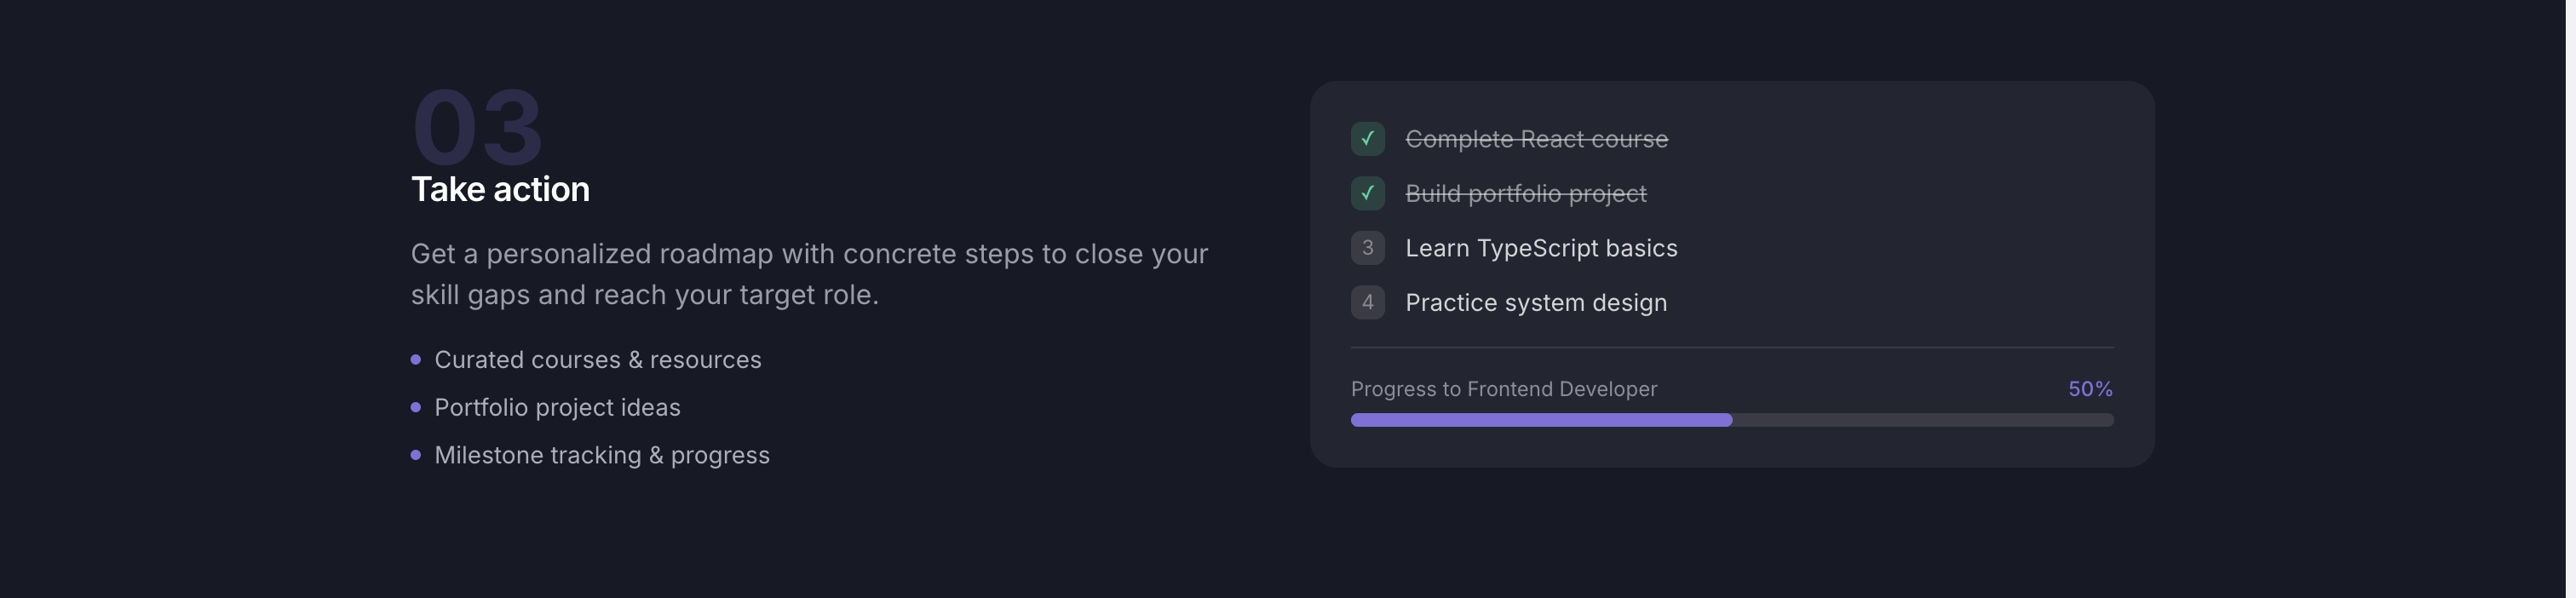Select Practice system design item
This screenshot has height=598, width=2576.
click(x=1536, y=302)
